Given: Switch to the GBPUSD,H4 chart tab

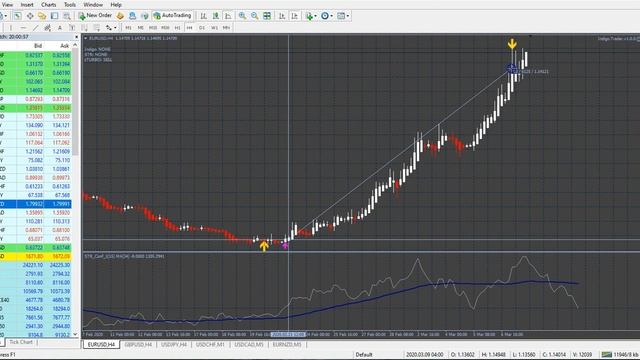Looking at the screenshot, I should pyautogui.click(x=138, y=345).
